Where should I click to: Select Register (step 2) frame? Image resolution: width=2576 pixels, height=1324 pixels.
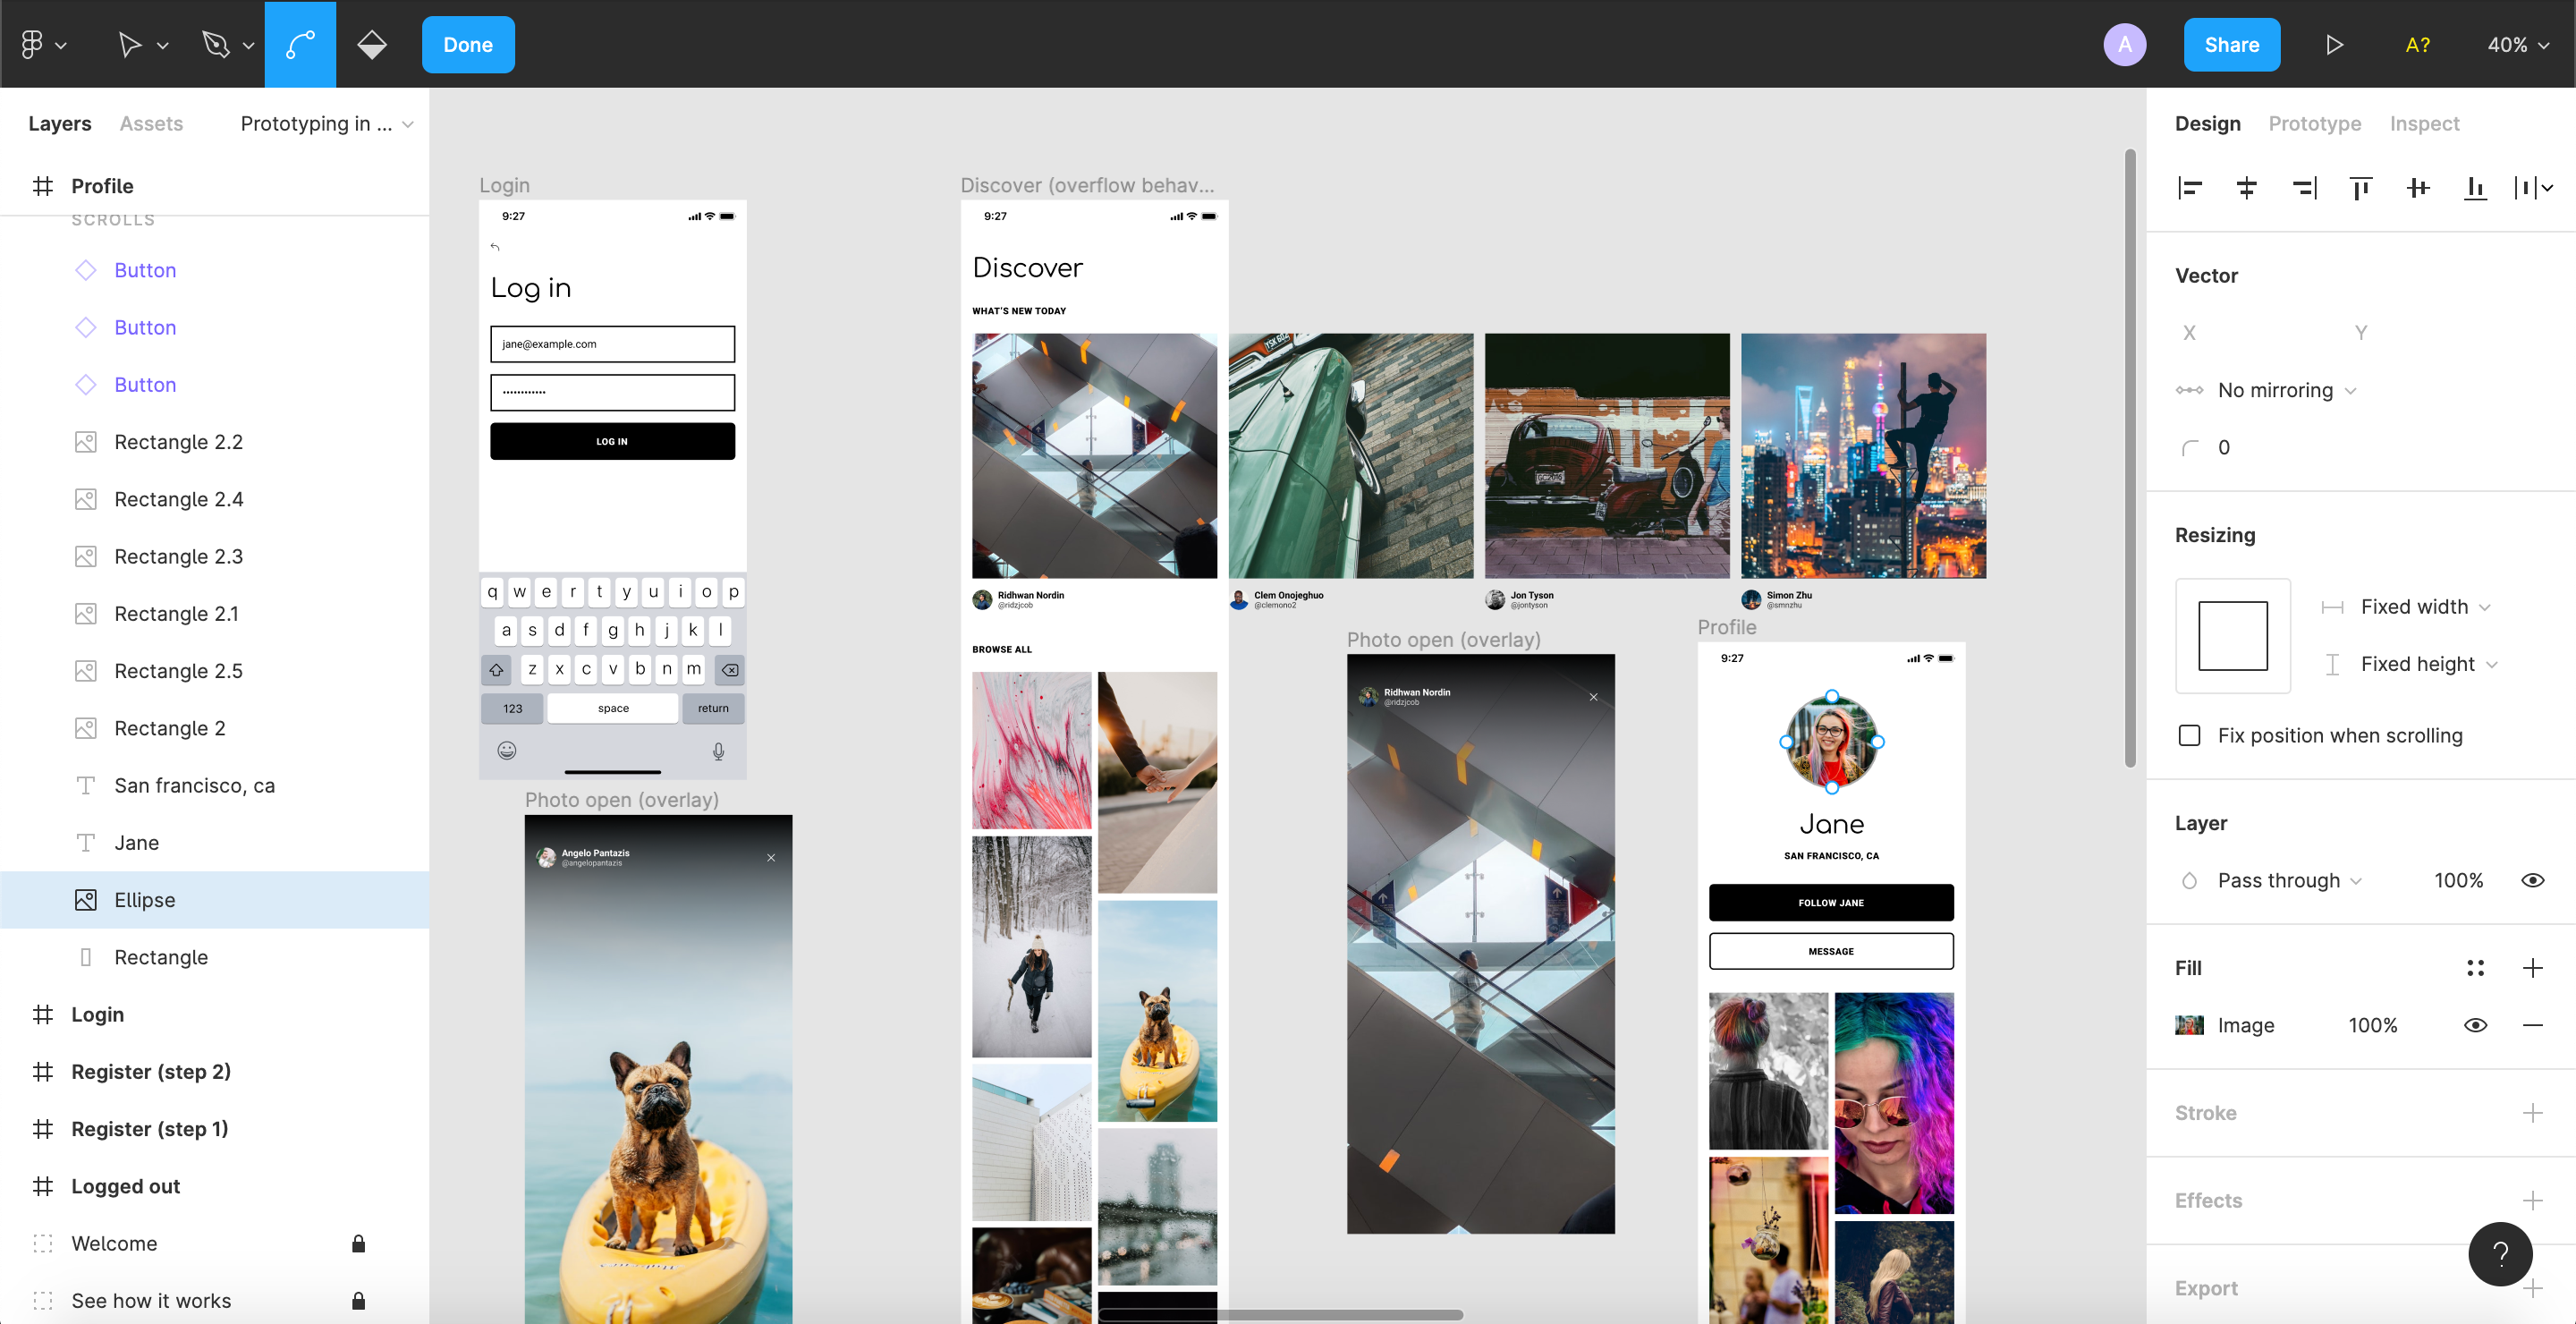coord(214,1071)
